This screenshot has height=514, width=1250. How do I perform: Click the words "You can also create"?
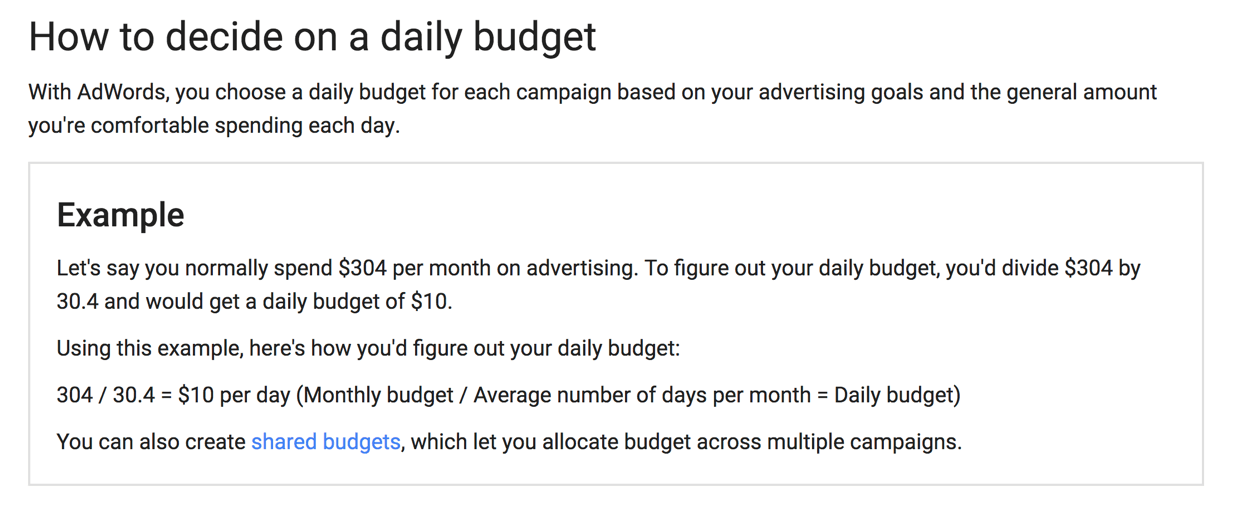click(x=151, y=442)
